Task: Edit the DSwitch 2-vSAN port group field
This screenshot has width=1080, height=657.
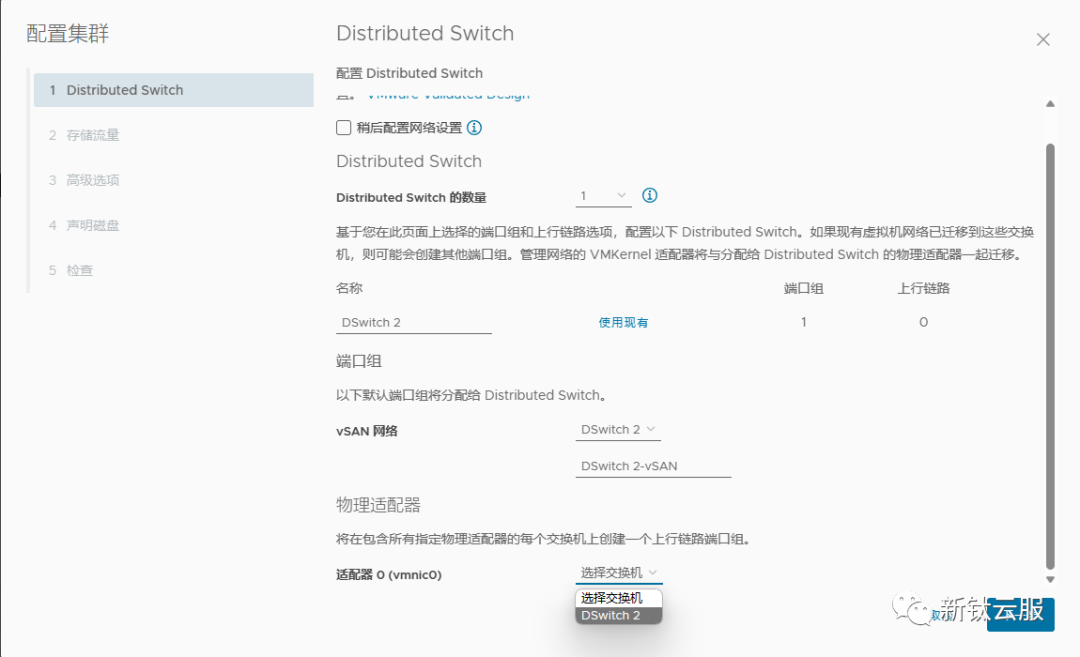Action: click(653, 466)
